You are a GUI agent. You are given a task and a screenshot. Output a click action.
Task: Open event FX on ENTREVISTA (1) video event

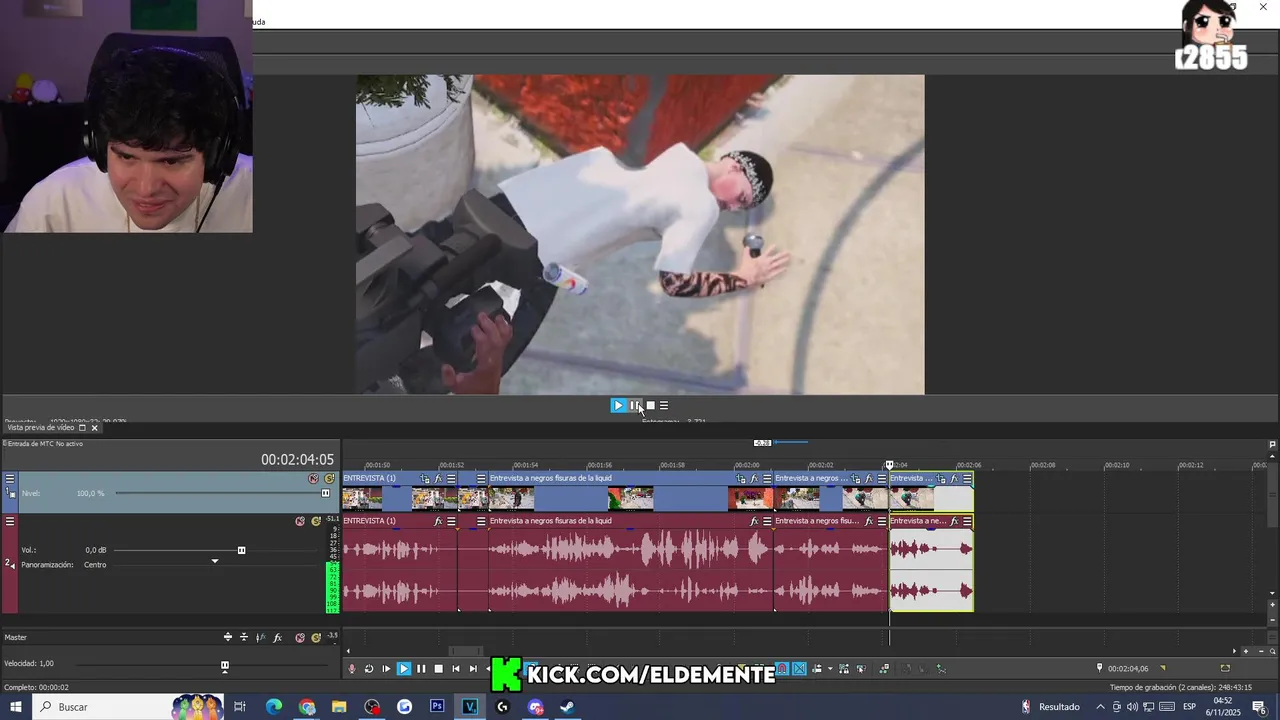point(438,479)
